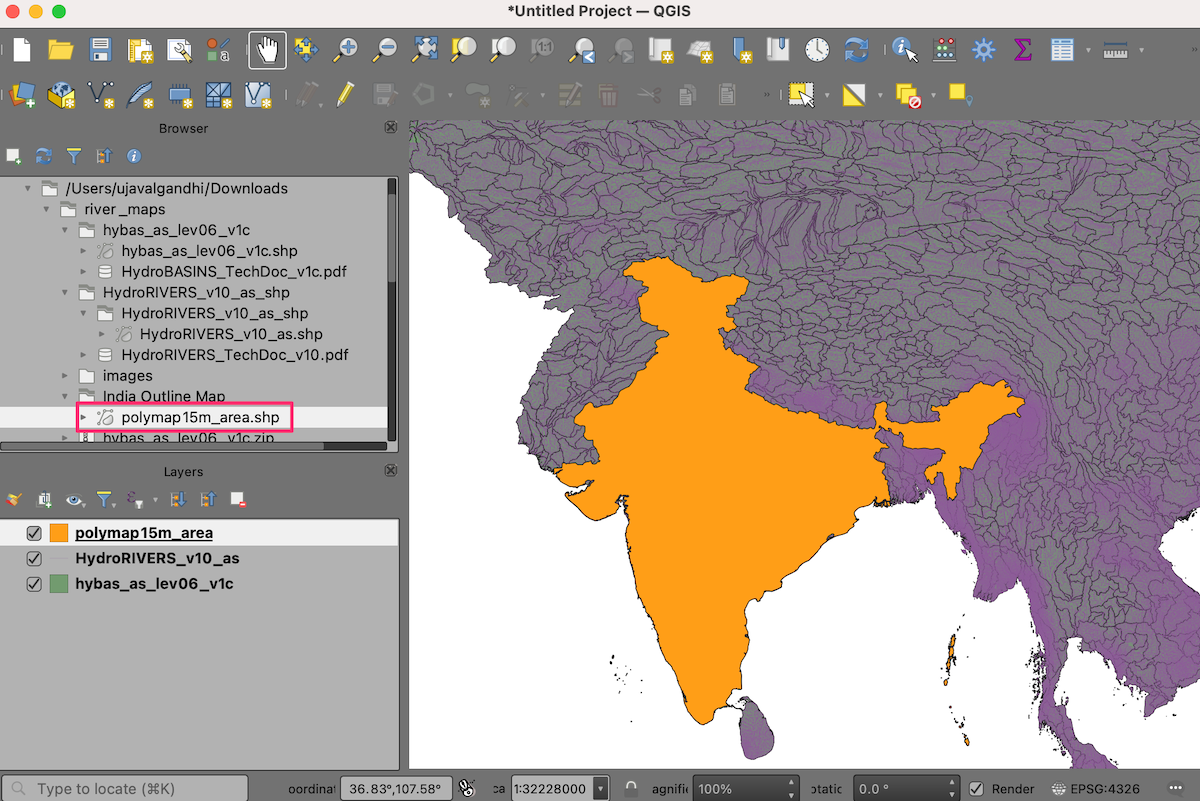Click the Refresh map icon in toolbar
Image resolution: width=1200 pixels, height=801 pixels.
click(856, 49)
